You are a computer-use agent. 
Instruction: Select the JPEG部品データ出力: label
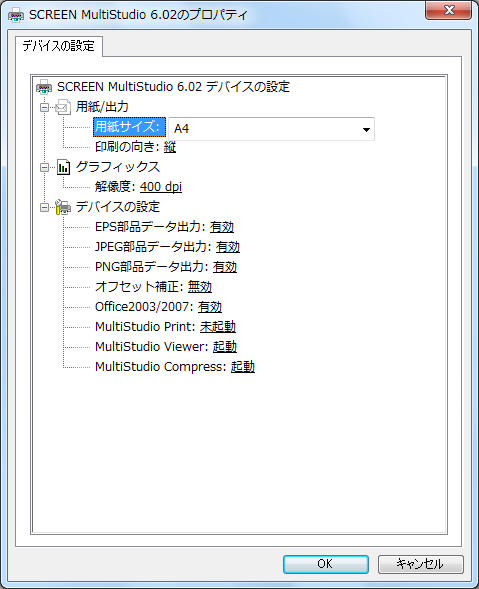[x=153, y=247]
